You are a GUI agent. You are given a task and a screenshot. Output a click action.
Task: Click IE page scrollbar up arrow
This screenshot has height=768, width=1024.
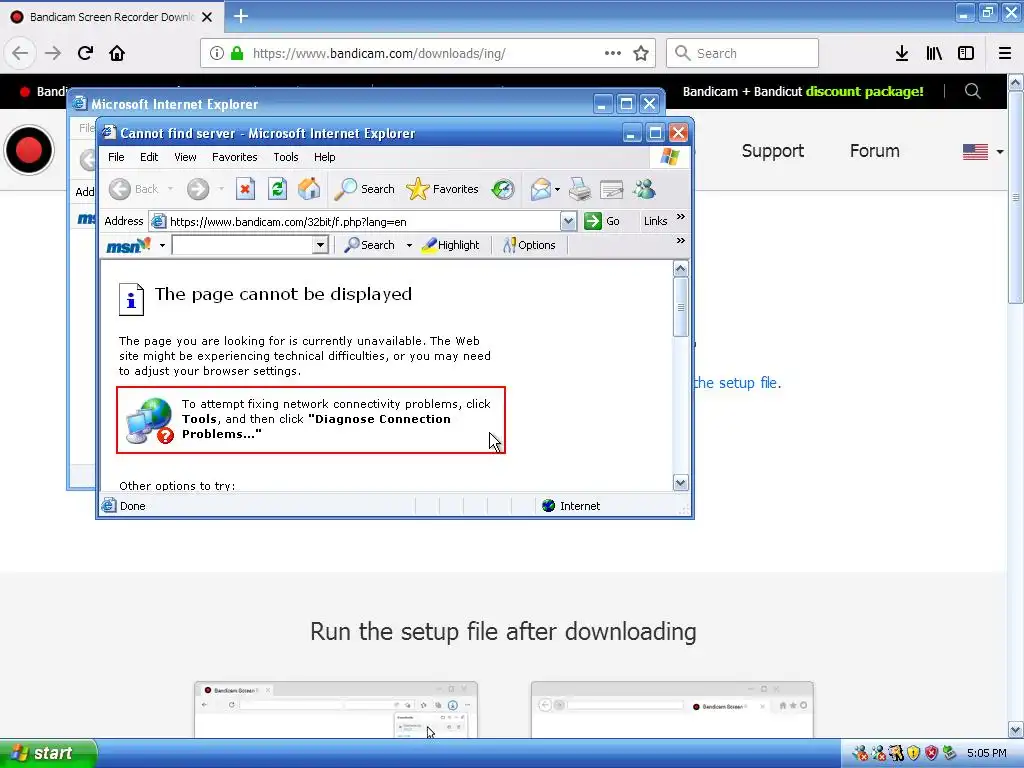pyautogui.click(x=680, y=268)
